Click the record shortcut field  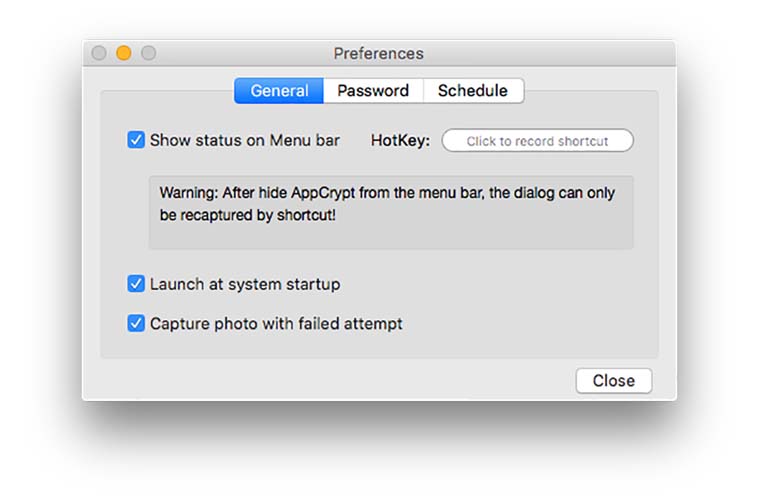537,141
